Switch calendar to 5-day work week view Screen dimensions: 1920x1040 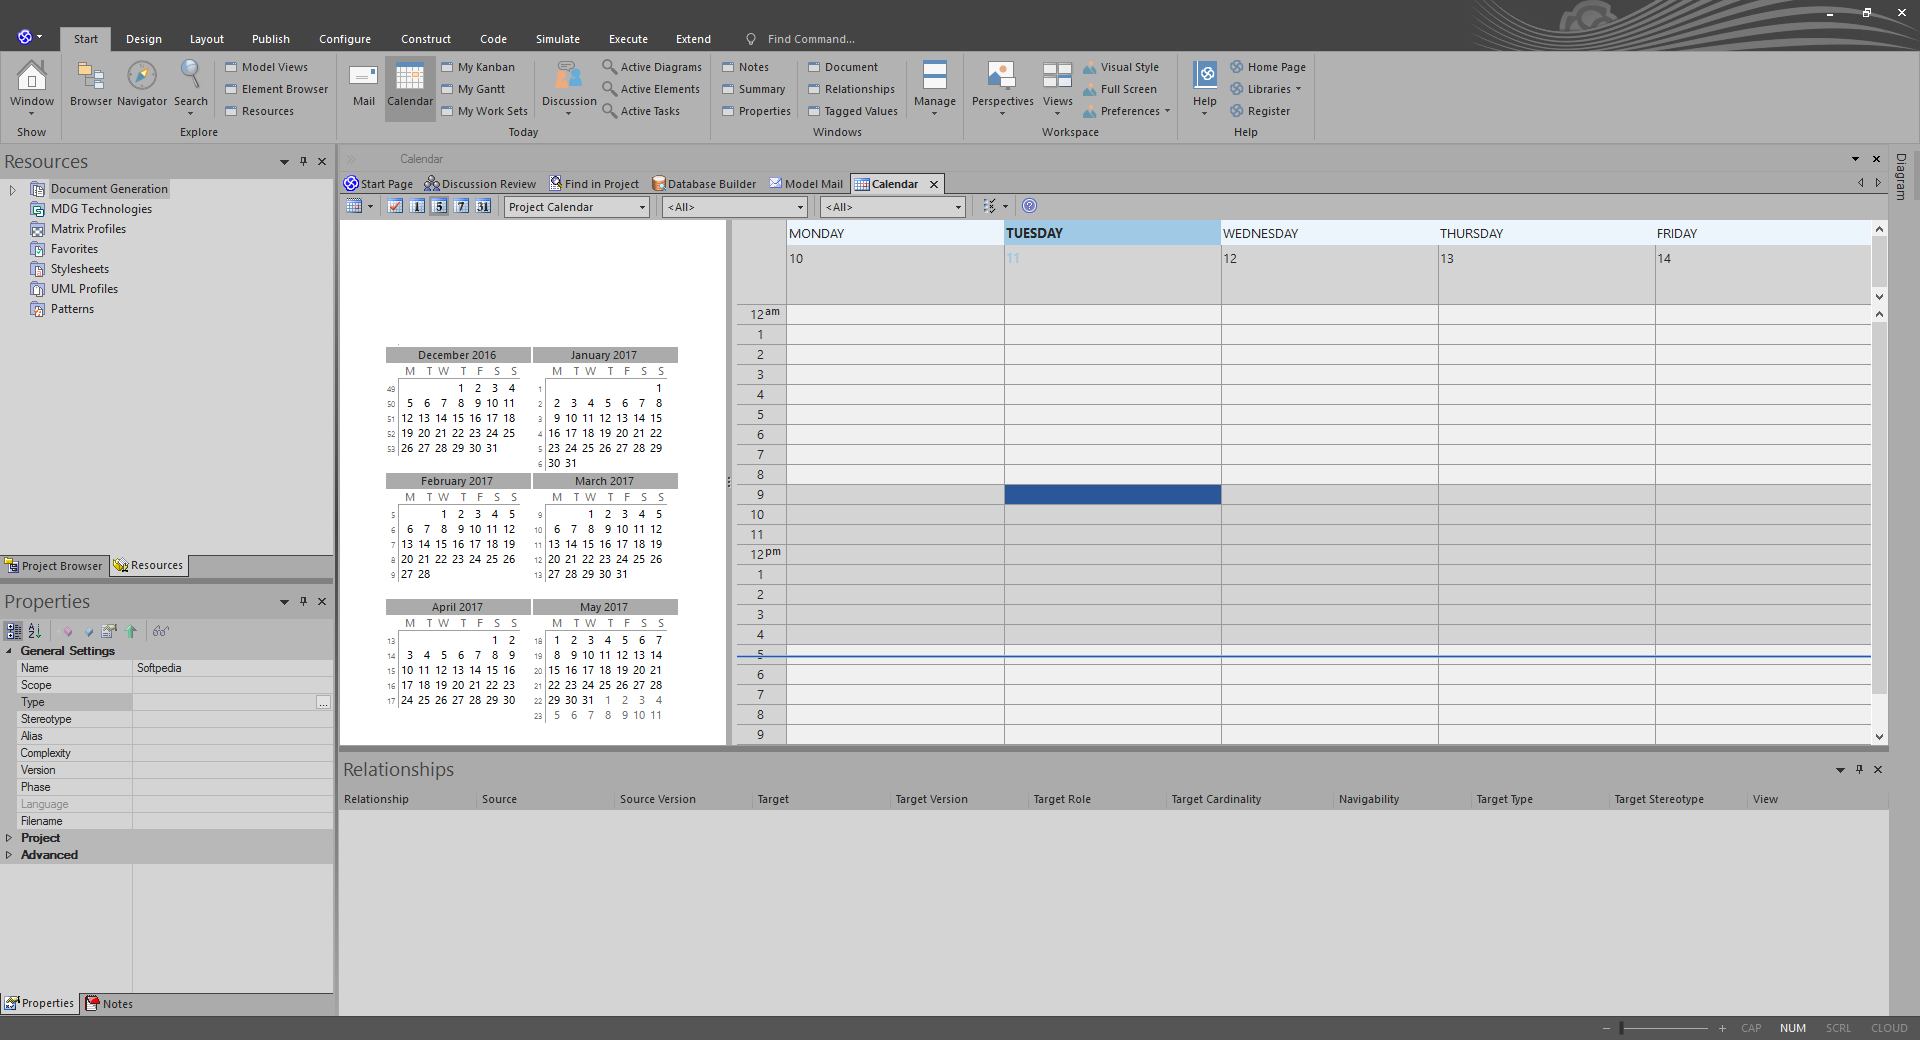click(439, 206)
